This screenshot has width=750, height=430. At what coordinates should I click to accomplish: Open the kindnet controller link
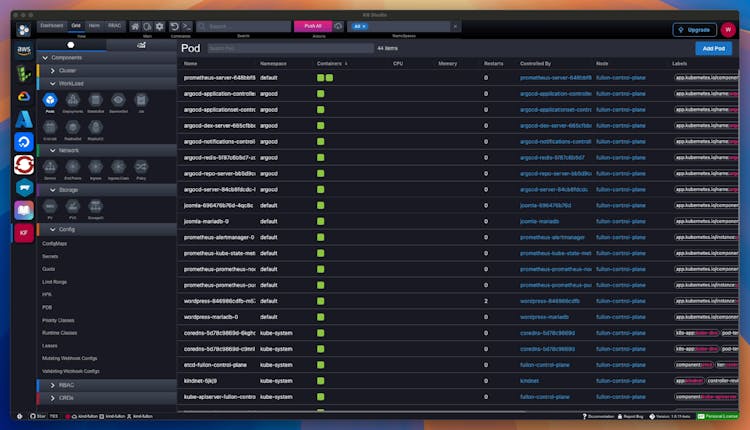tap(529, 381)
